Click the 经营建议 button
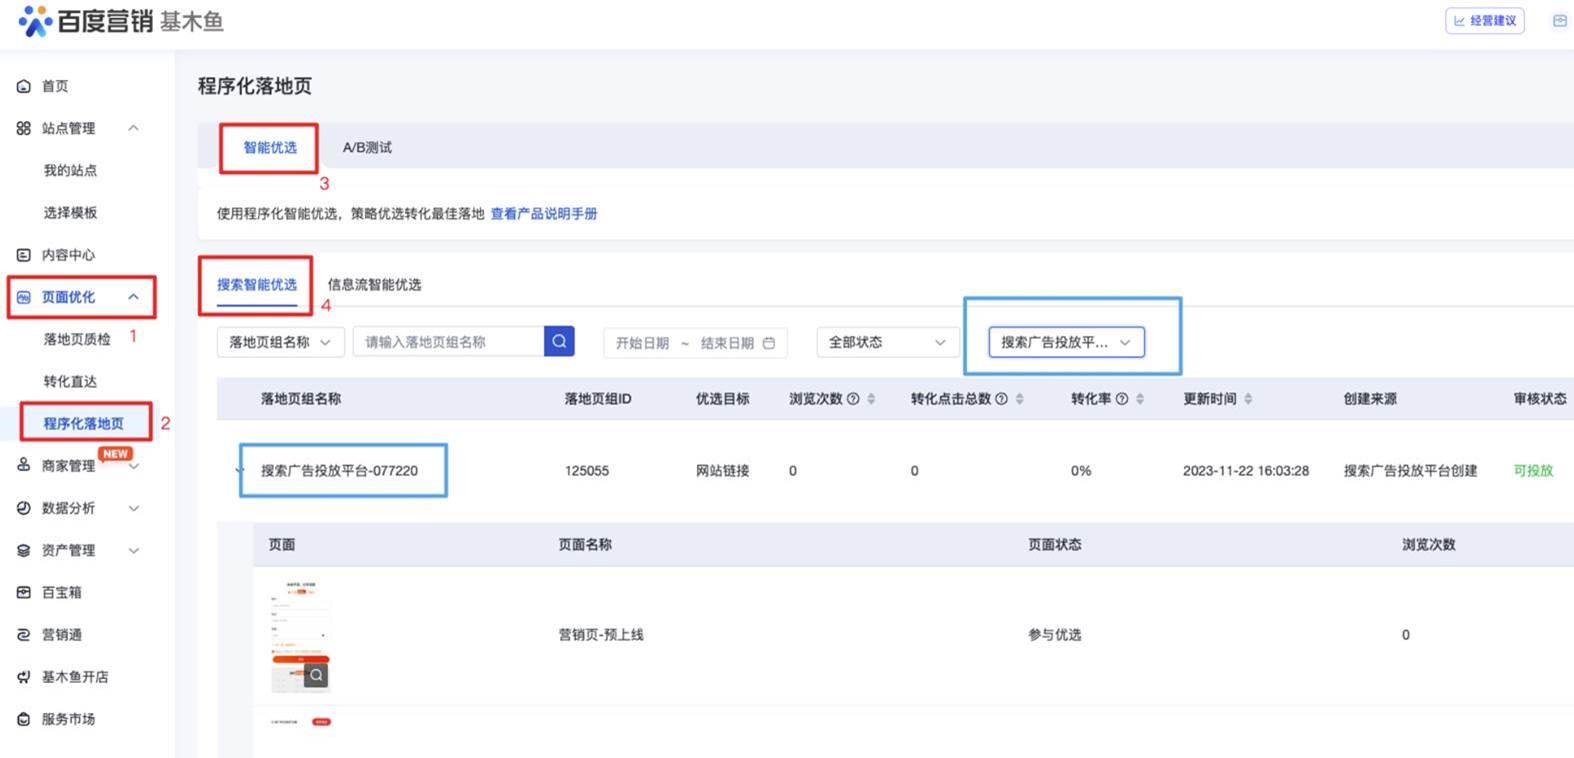The image size is (1574, 758). pos(1484,21)
